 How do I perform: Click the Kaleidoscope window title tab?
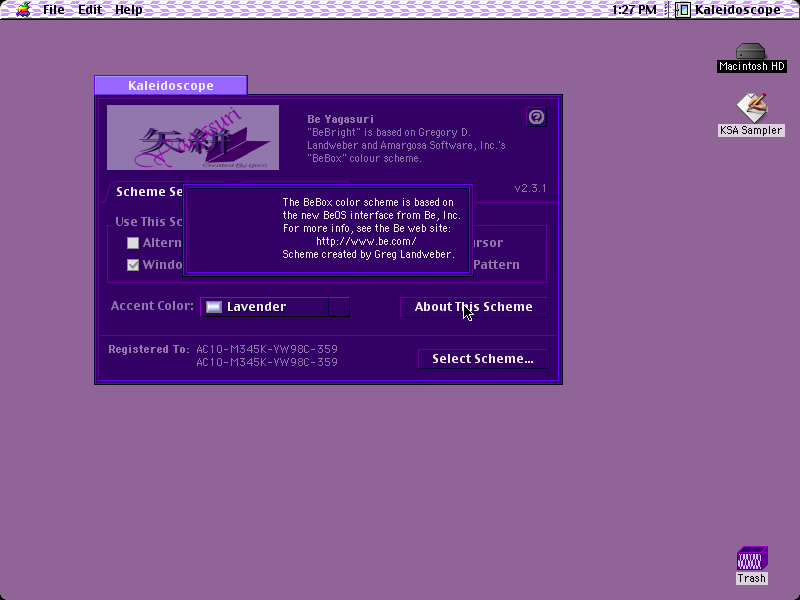coord(171,85)
